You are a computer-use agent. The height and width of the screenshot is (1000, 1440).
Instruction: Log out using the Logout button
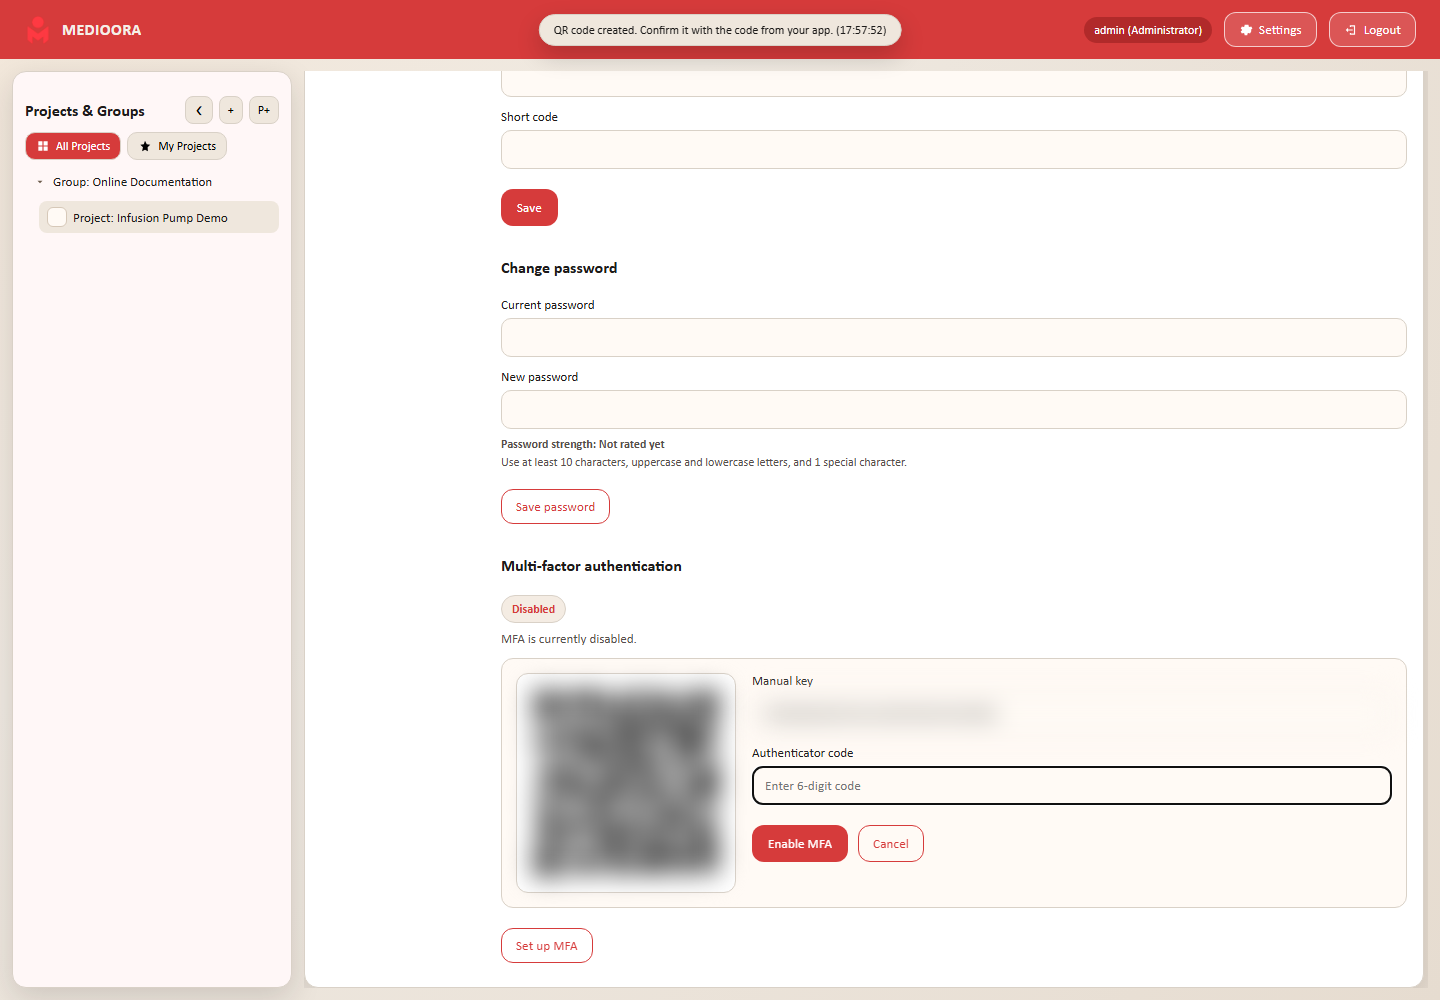tap(1372, 30)
